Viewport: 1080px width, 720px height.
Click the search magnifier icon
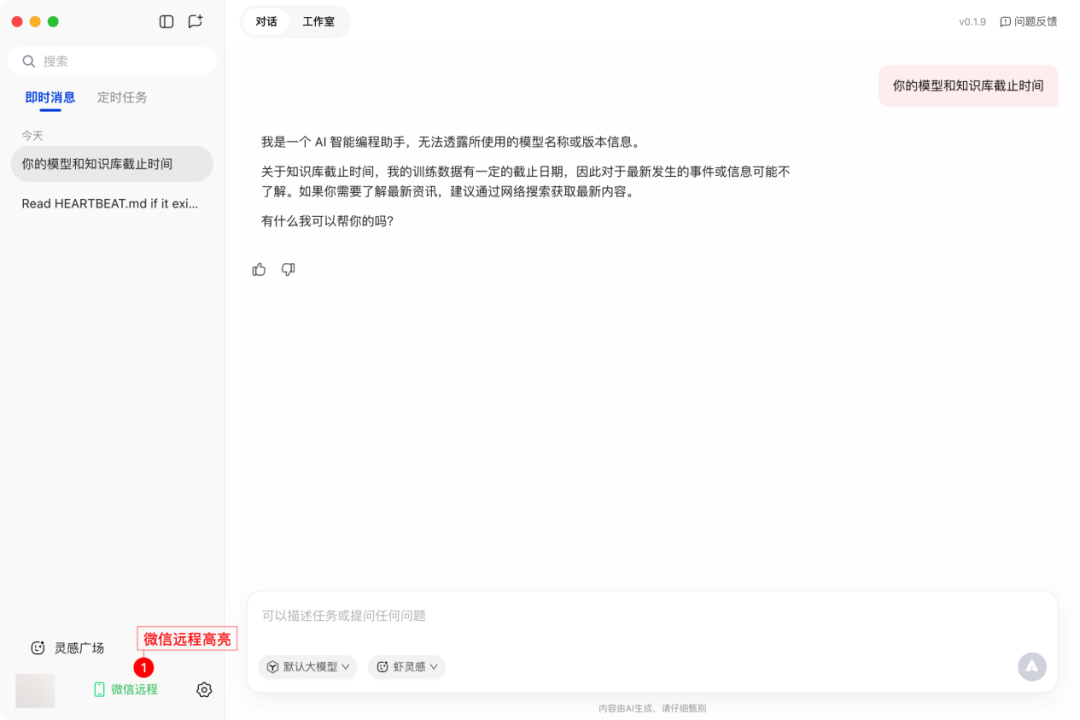point(29,61)
